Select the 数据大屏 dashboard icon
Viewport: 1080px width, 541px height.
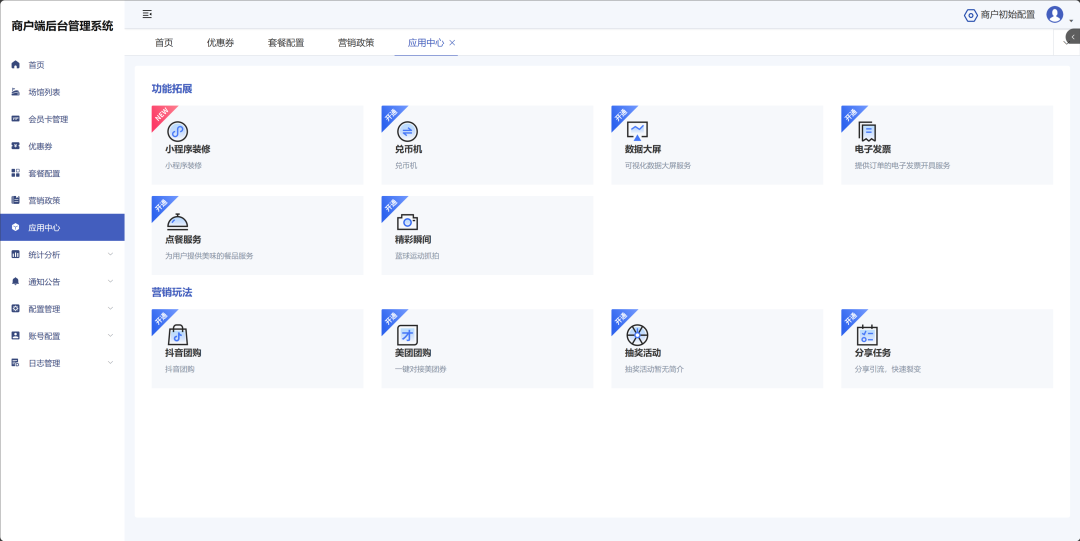[637, 131]
